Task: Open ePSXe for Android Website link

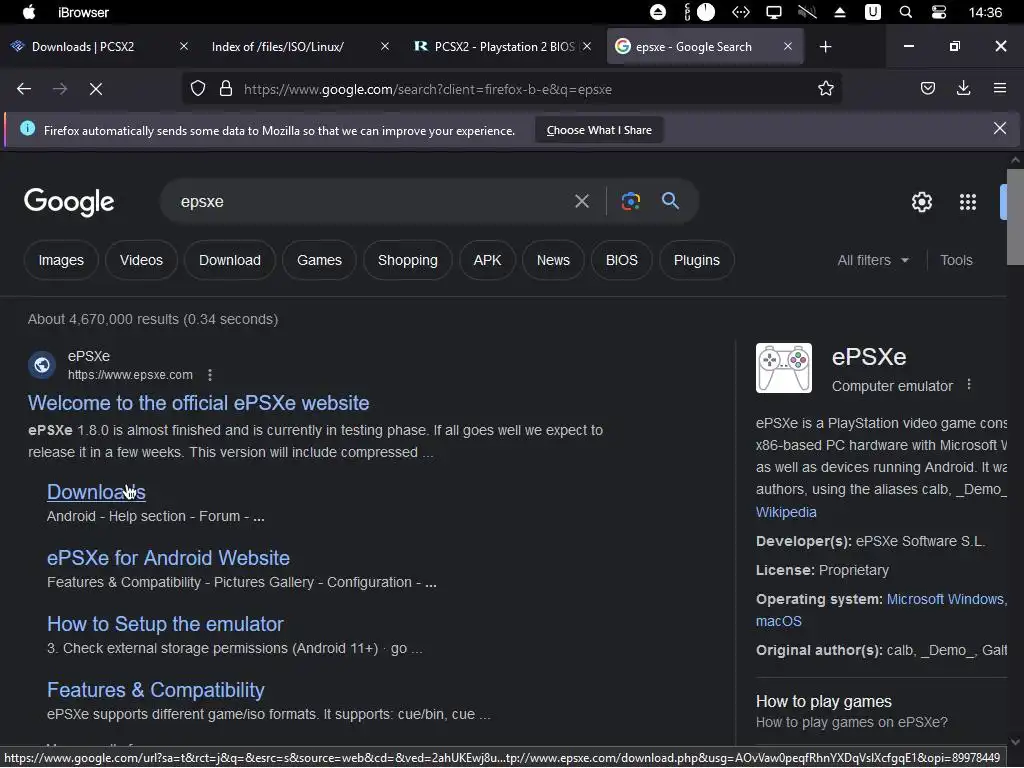Action: [x=168, y=558]
